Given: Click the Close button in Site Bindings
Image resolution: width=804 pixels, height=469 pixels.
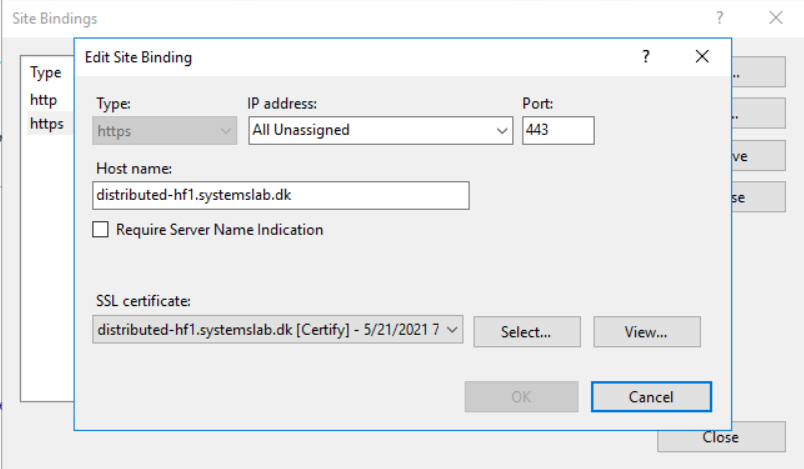Looking at the screenshot, I should click(720, 437).
